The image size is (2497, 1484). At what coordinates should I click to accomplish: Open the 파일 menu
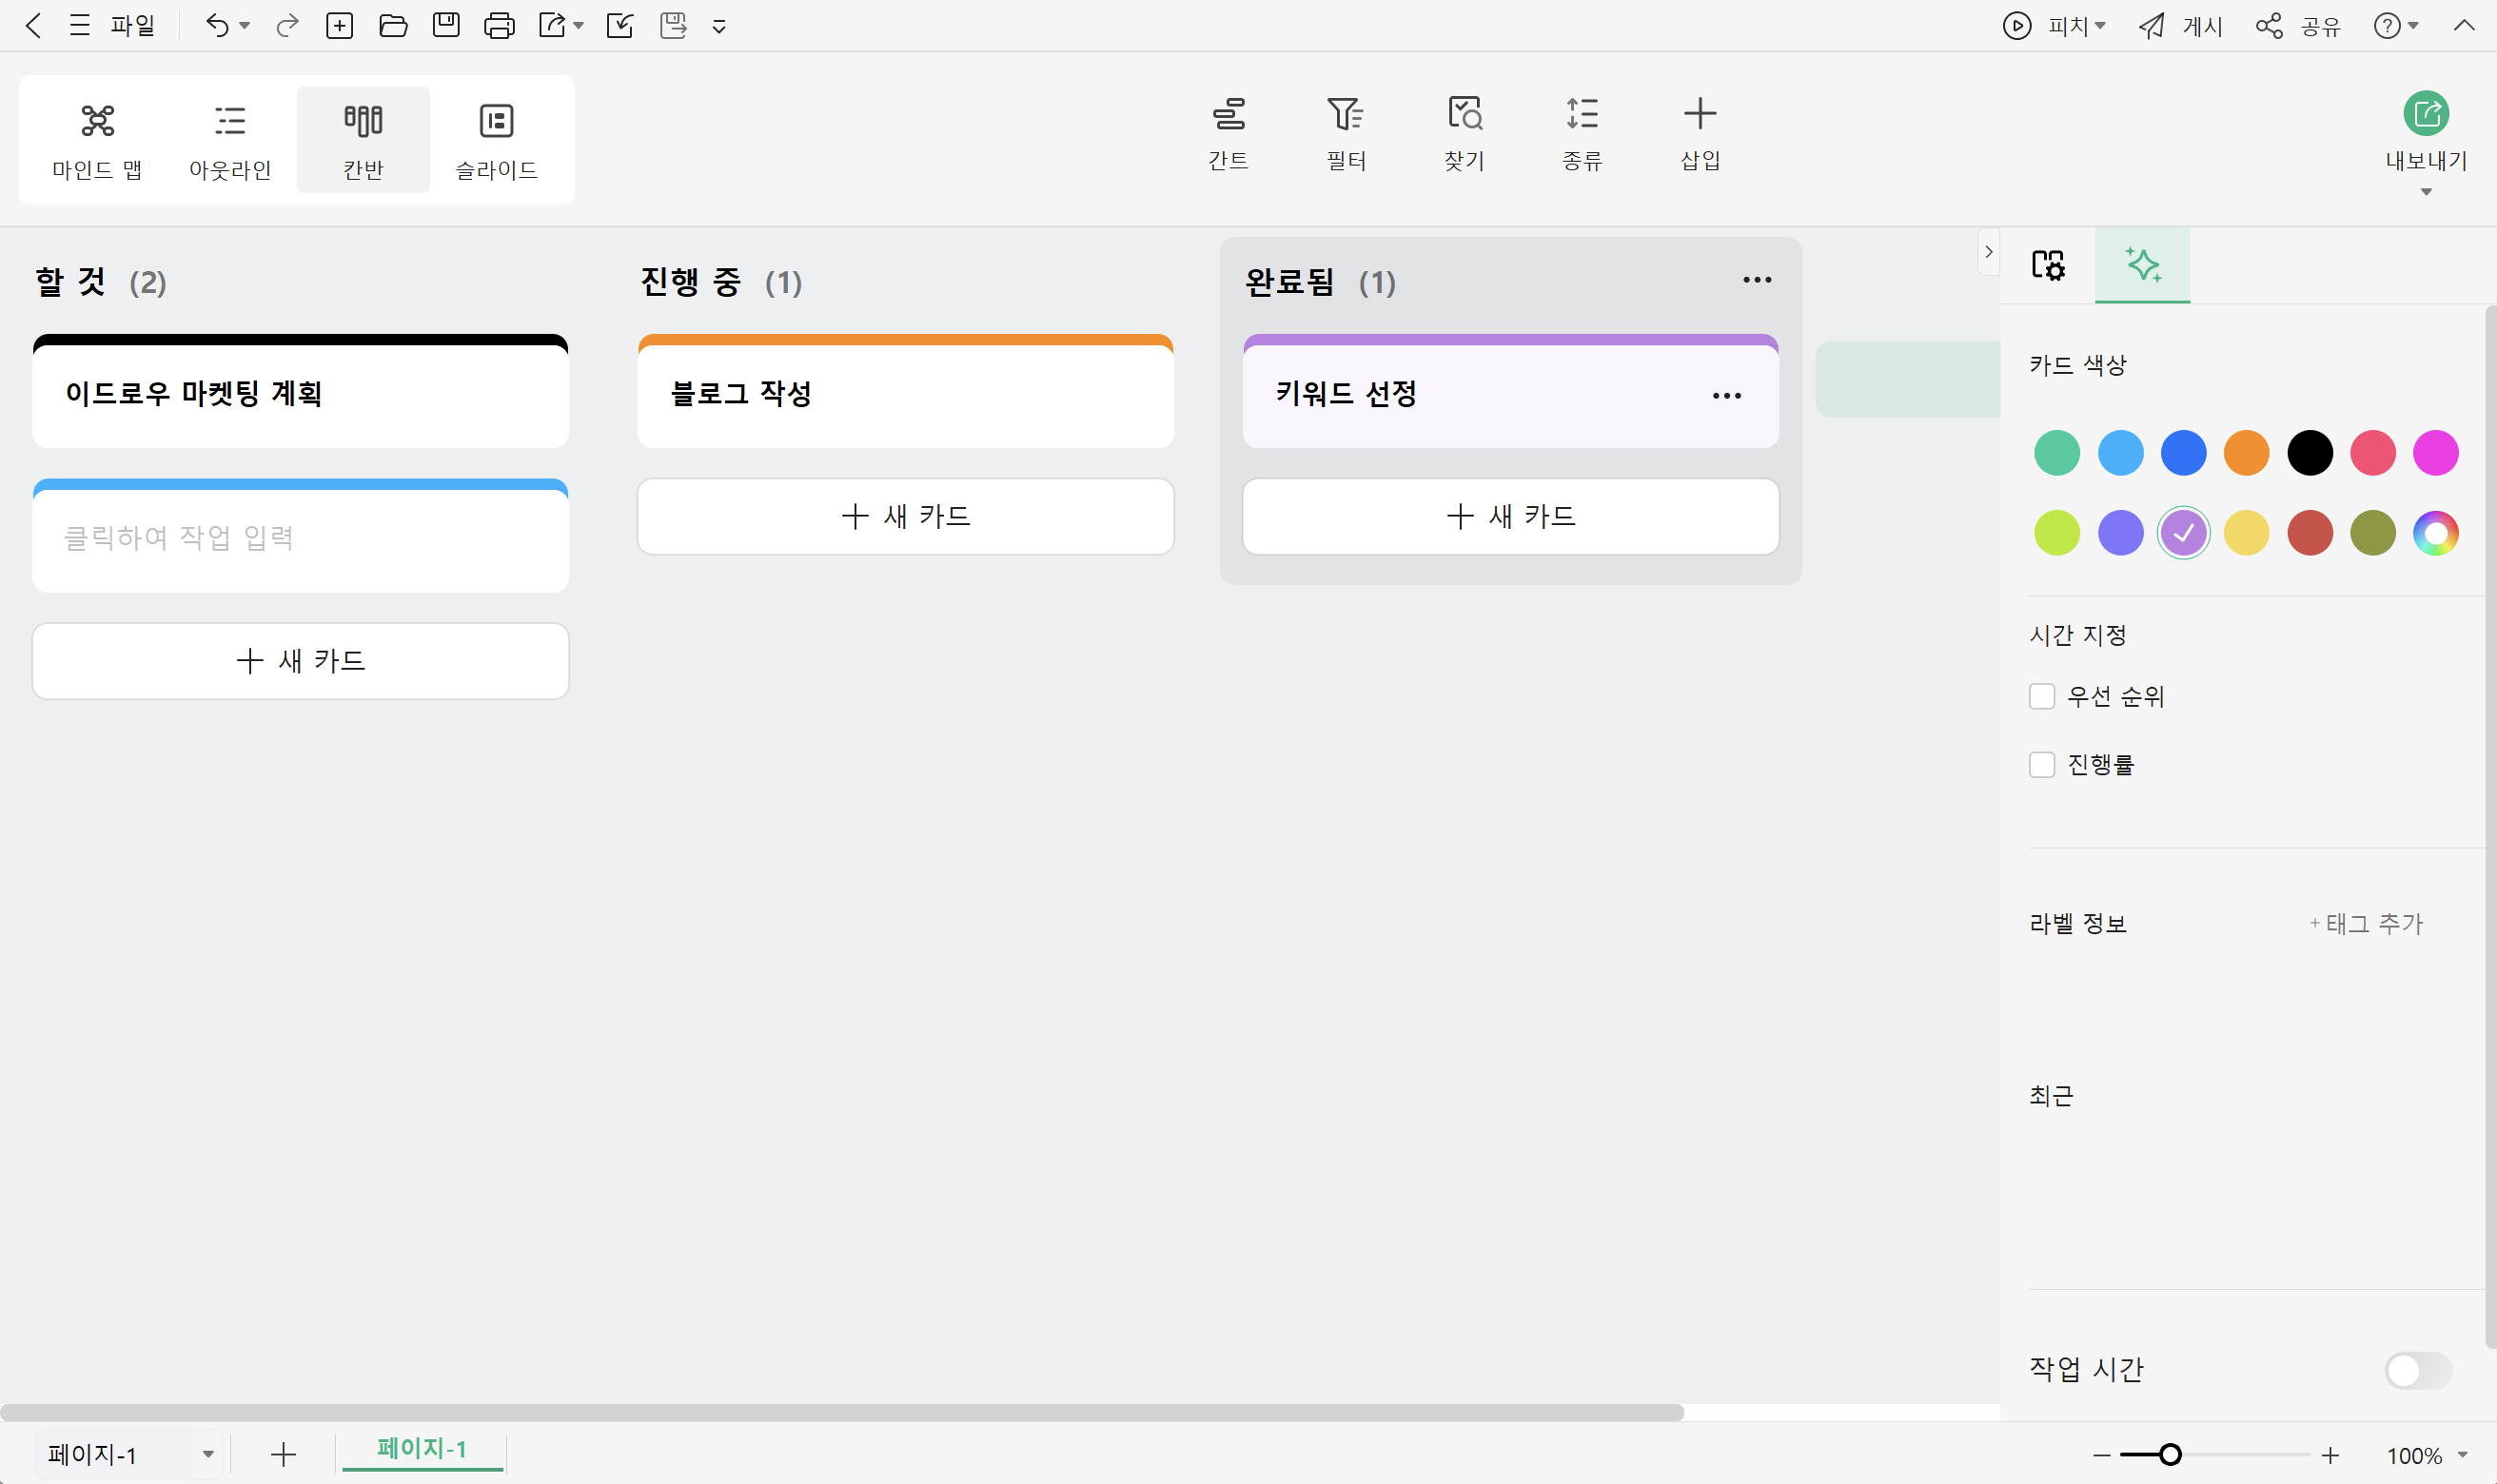(x=133, y=25)
